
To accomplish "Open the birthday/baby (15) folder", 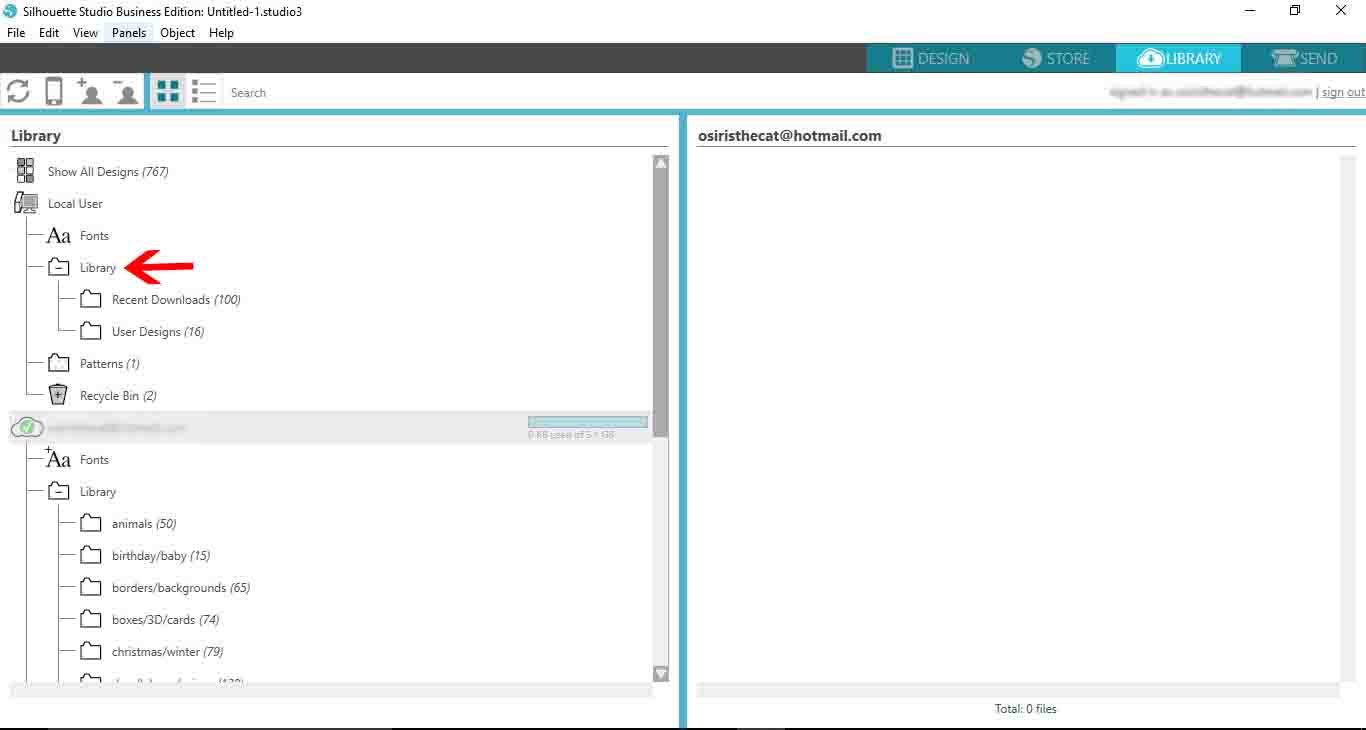I will (x=161, y=556).
